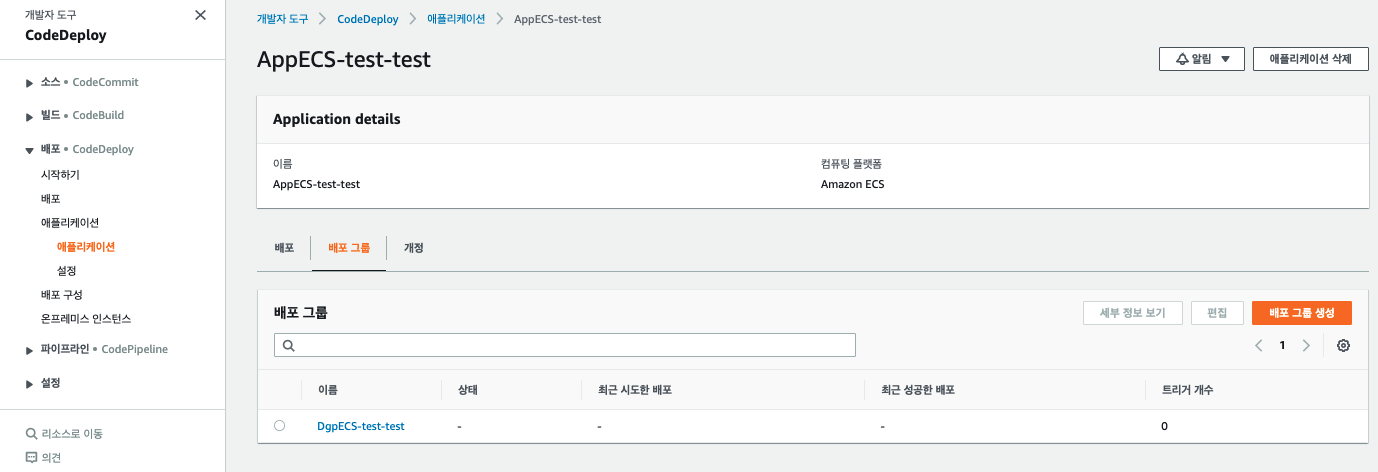Click the 트리거 개수 column header
The image size is (1378, 472).
1188,390
